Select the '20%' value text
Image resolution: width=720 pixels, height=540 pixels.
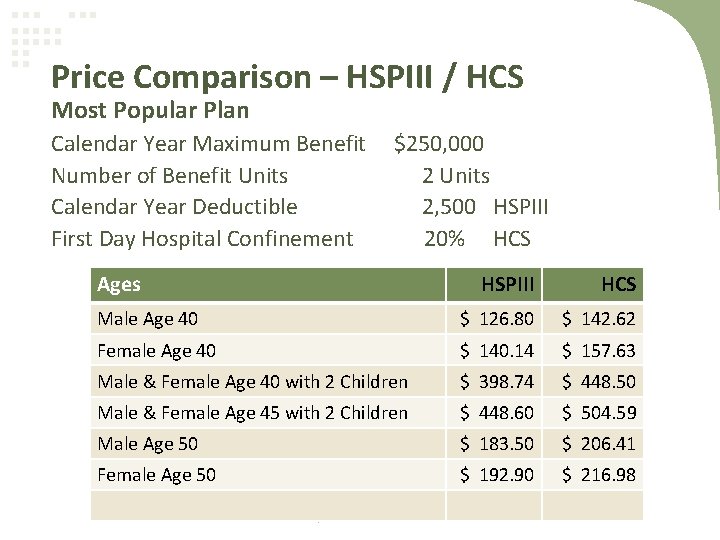[444, 238]
